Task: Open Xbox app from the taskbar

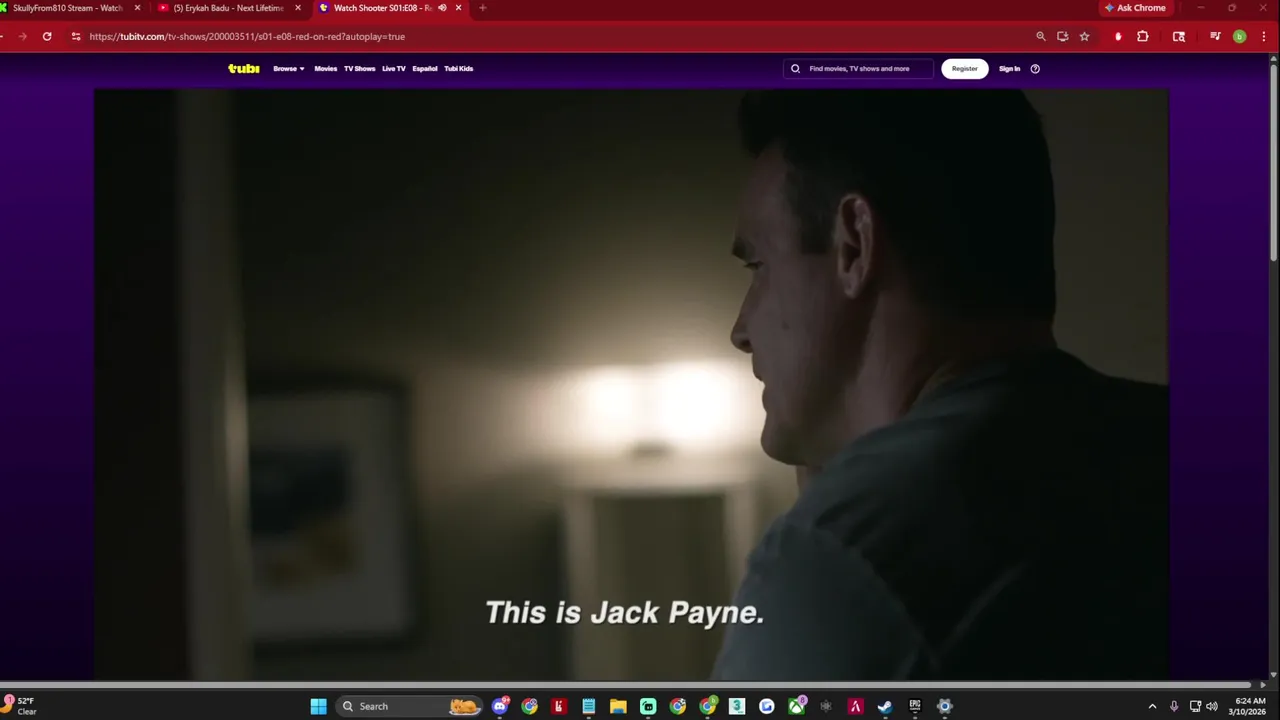Action: point(796,706)
